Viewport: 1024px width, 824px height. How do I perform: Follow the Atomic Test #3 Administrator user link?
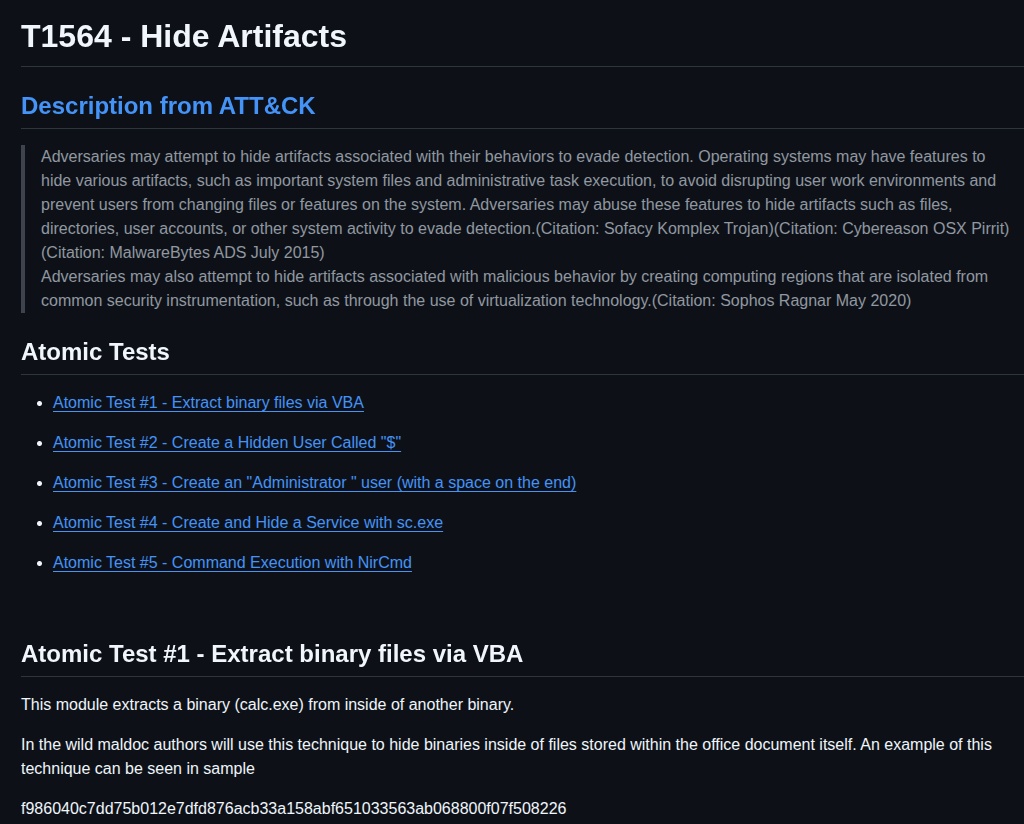(x=314, y=482)
